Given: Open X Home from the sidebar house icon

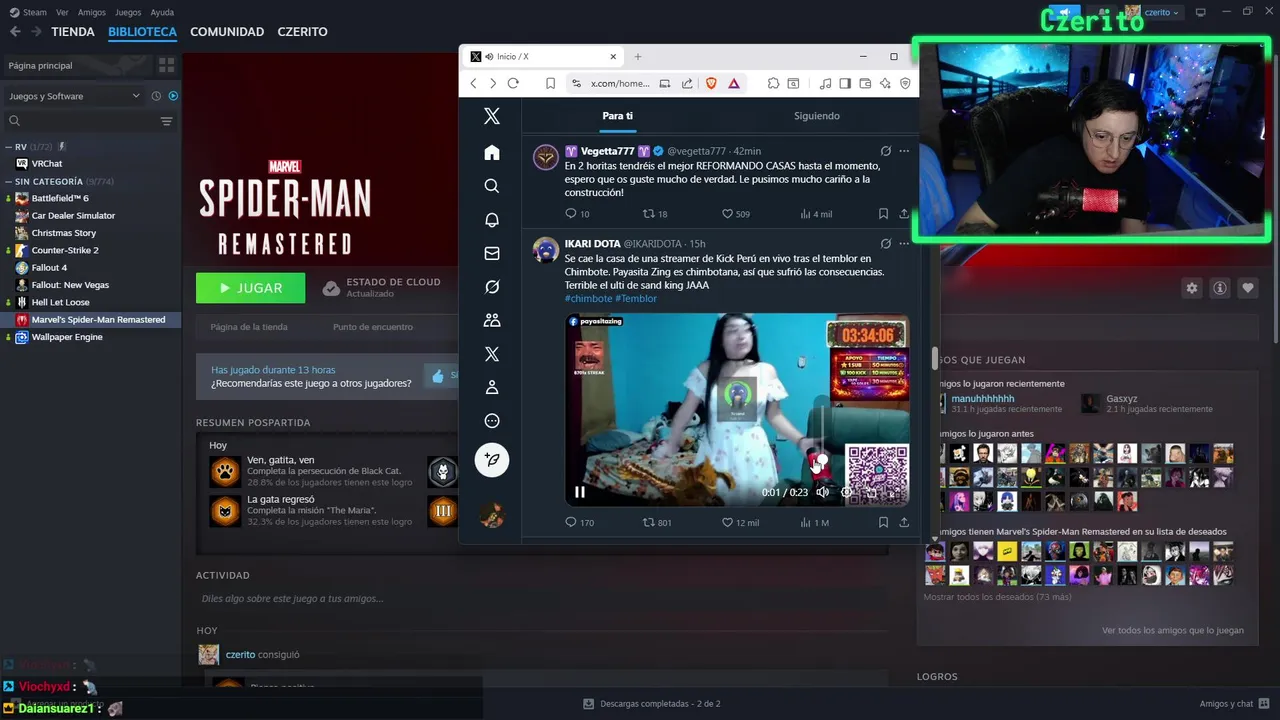Looking at the screenshot, I should [x=491, y=152].
